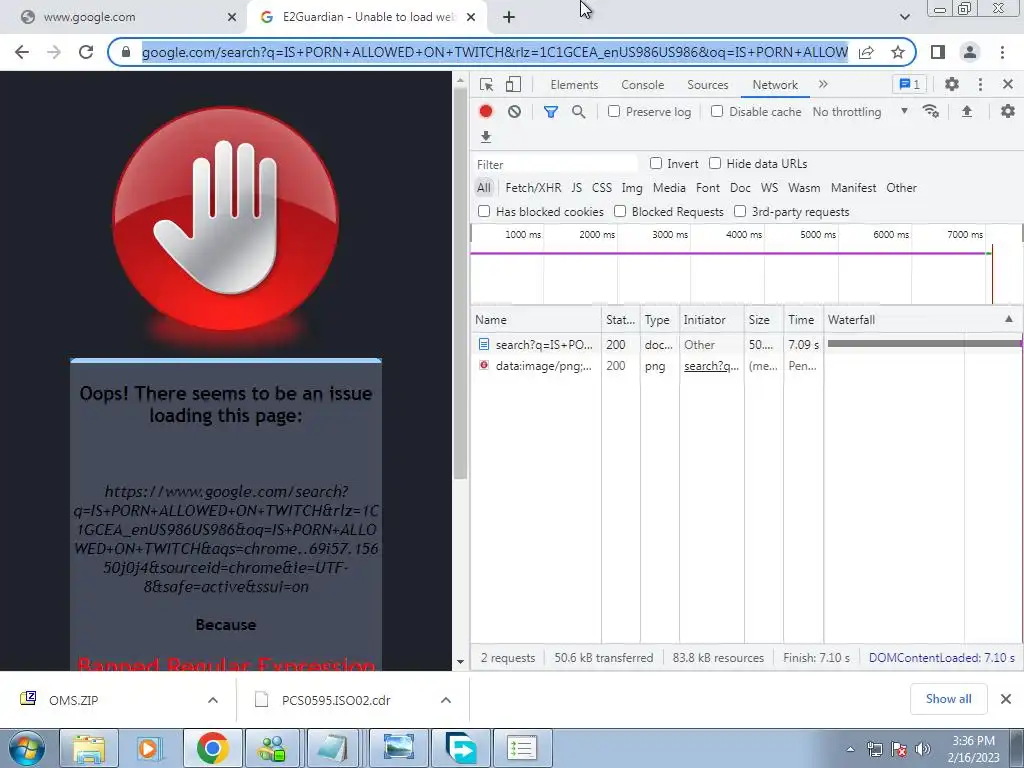Toggle the network filter funnel icon
The image size is (1024, 768).
point(551,112)
